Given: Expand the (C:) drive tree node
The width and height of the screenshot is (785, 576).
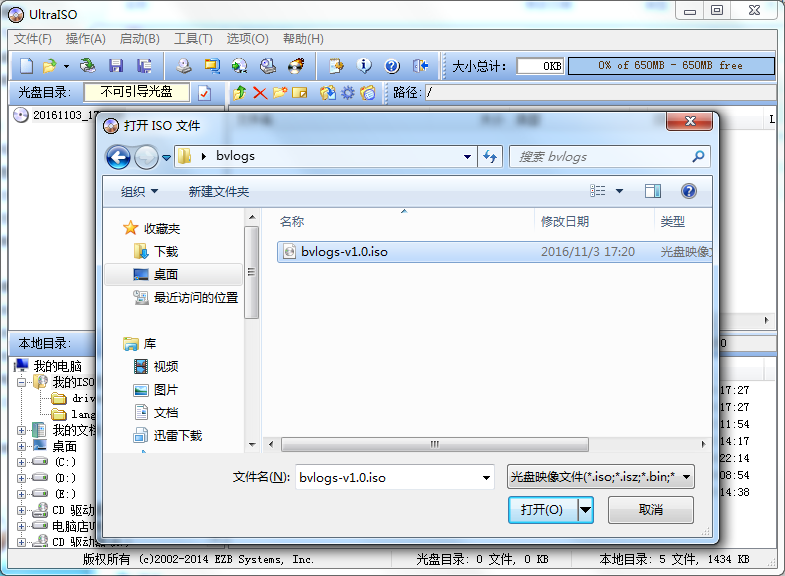Looking at the screenshot, I should (21, 462).
